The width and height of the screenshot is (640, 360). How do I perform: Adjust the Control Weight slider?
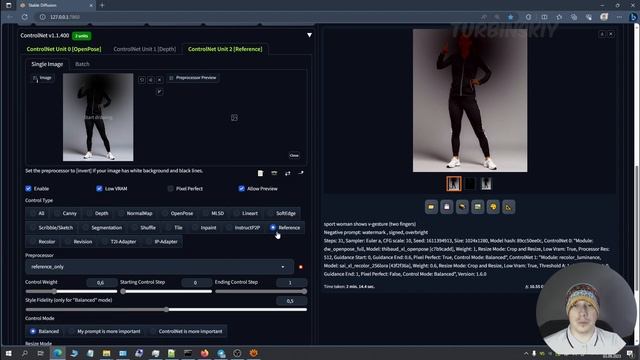click(71, 291)
